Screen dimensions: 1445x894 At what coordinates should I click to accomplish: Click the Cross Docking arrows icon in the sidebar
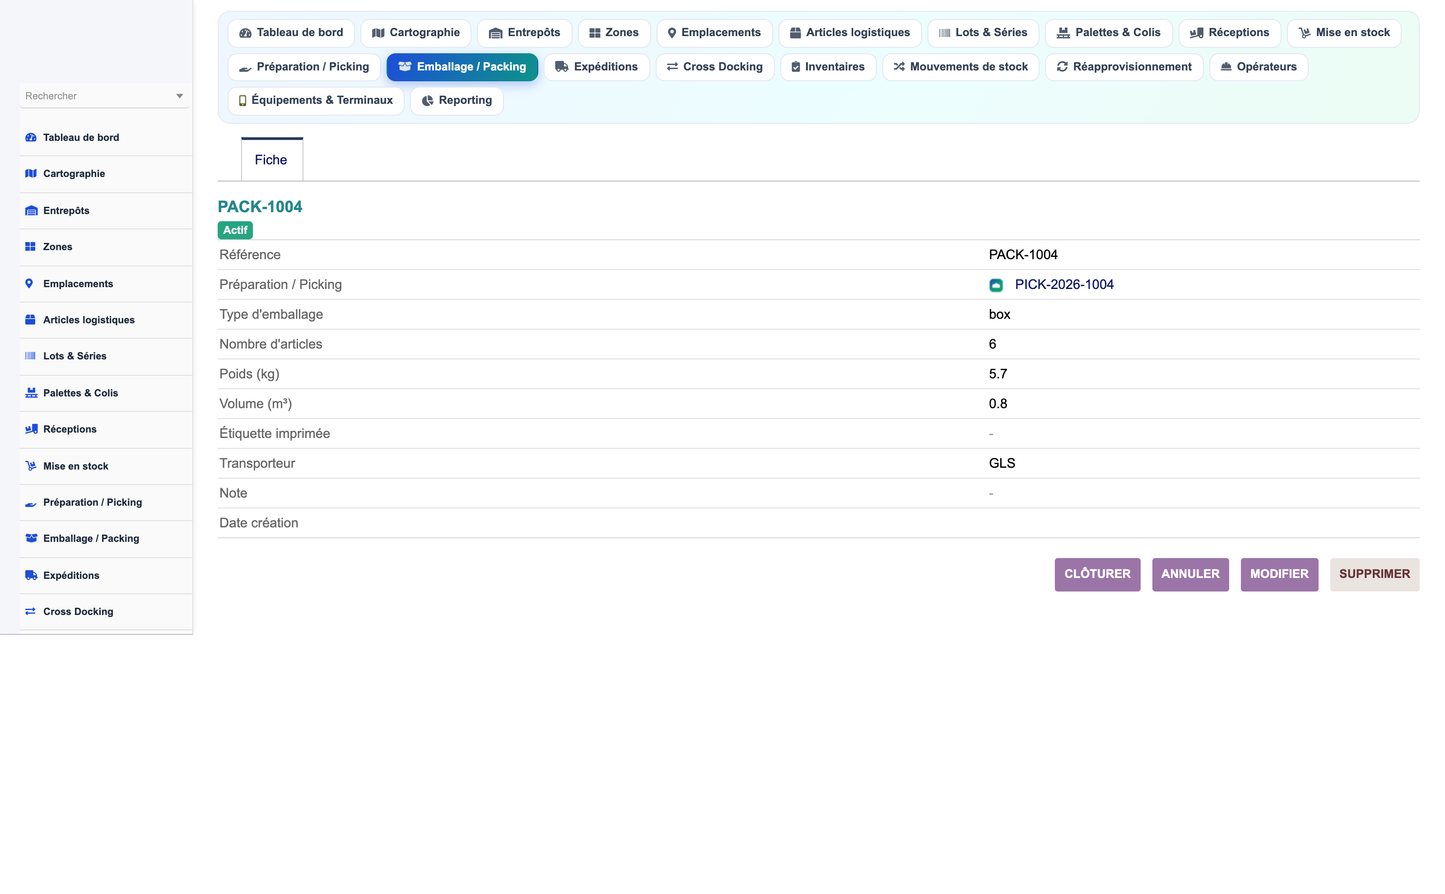[x=30, y=611]
